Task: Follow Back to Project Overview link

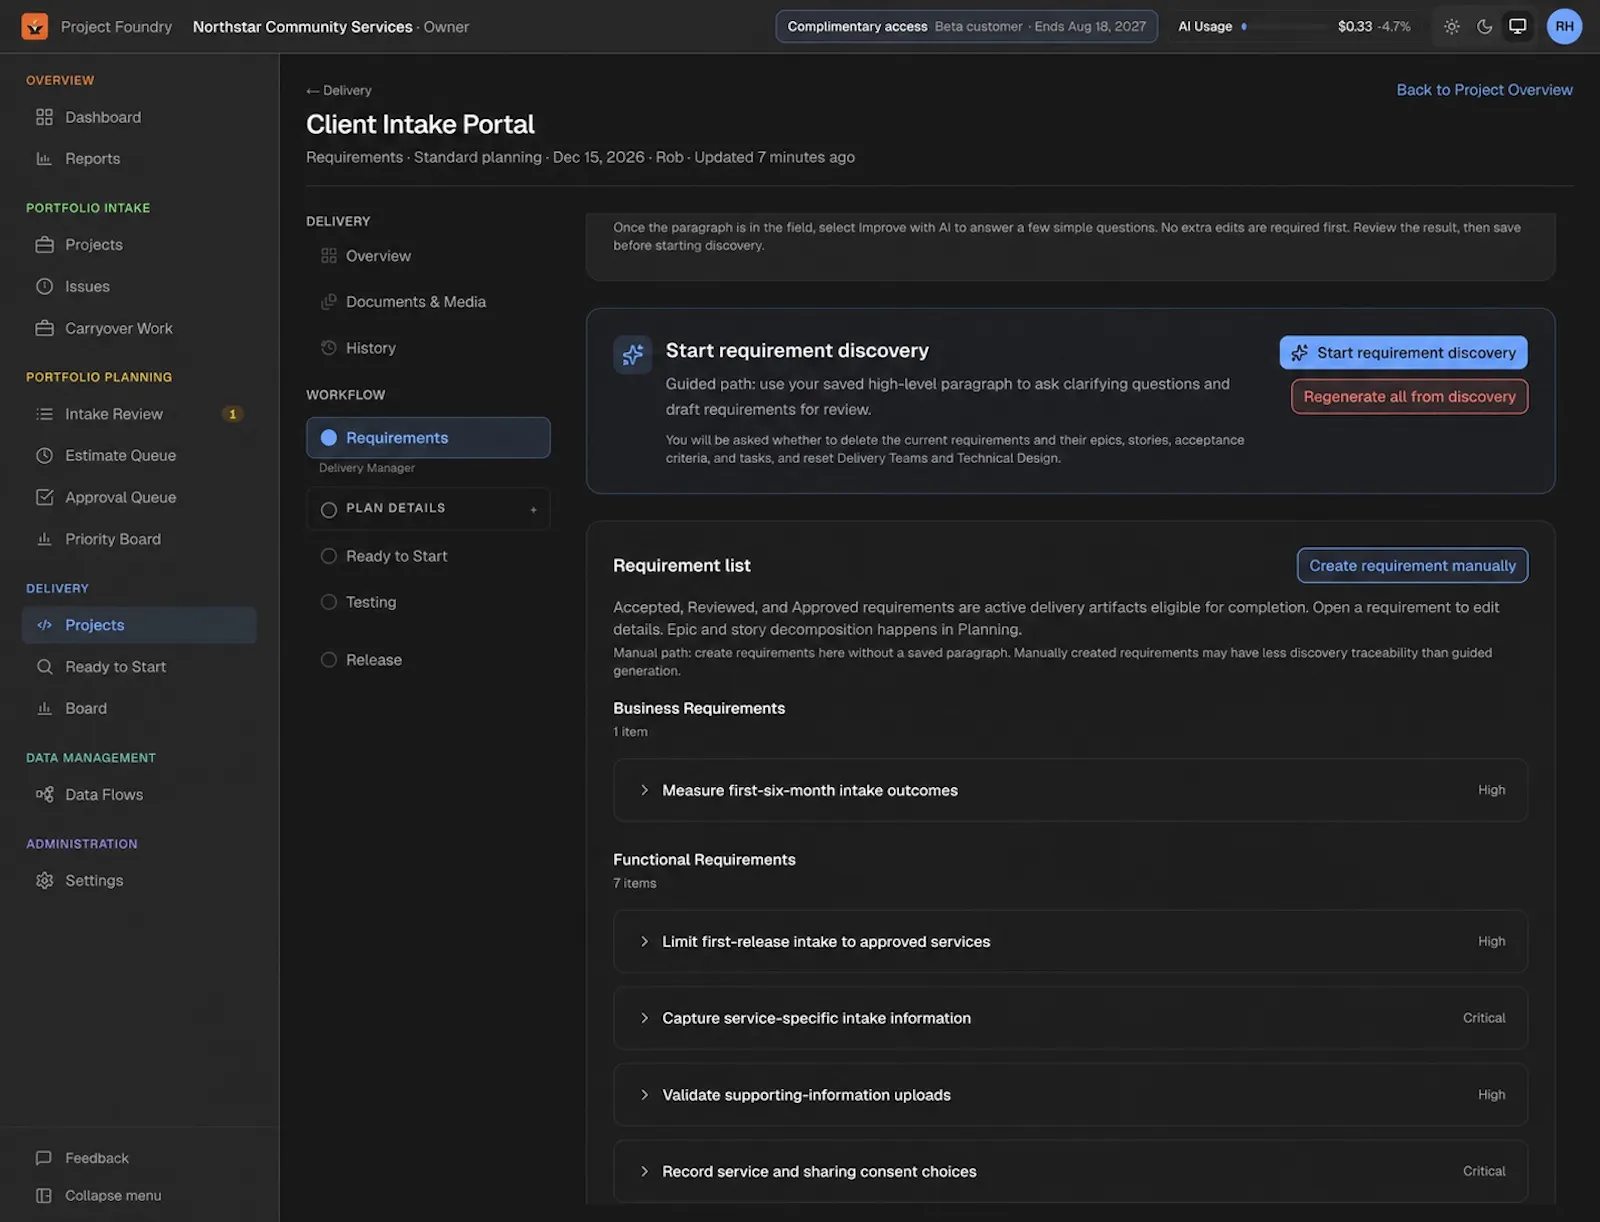Action: tap(1484, 90)
